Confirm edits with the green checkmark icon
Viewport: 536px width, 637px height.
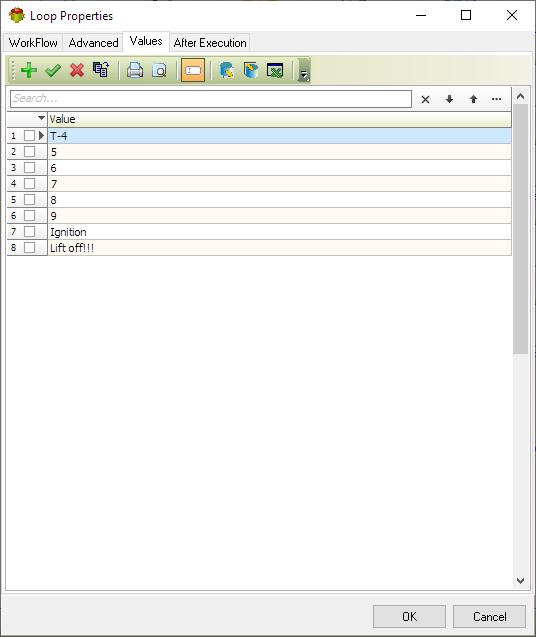[53, 70]
